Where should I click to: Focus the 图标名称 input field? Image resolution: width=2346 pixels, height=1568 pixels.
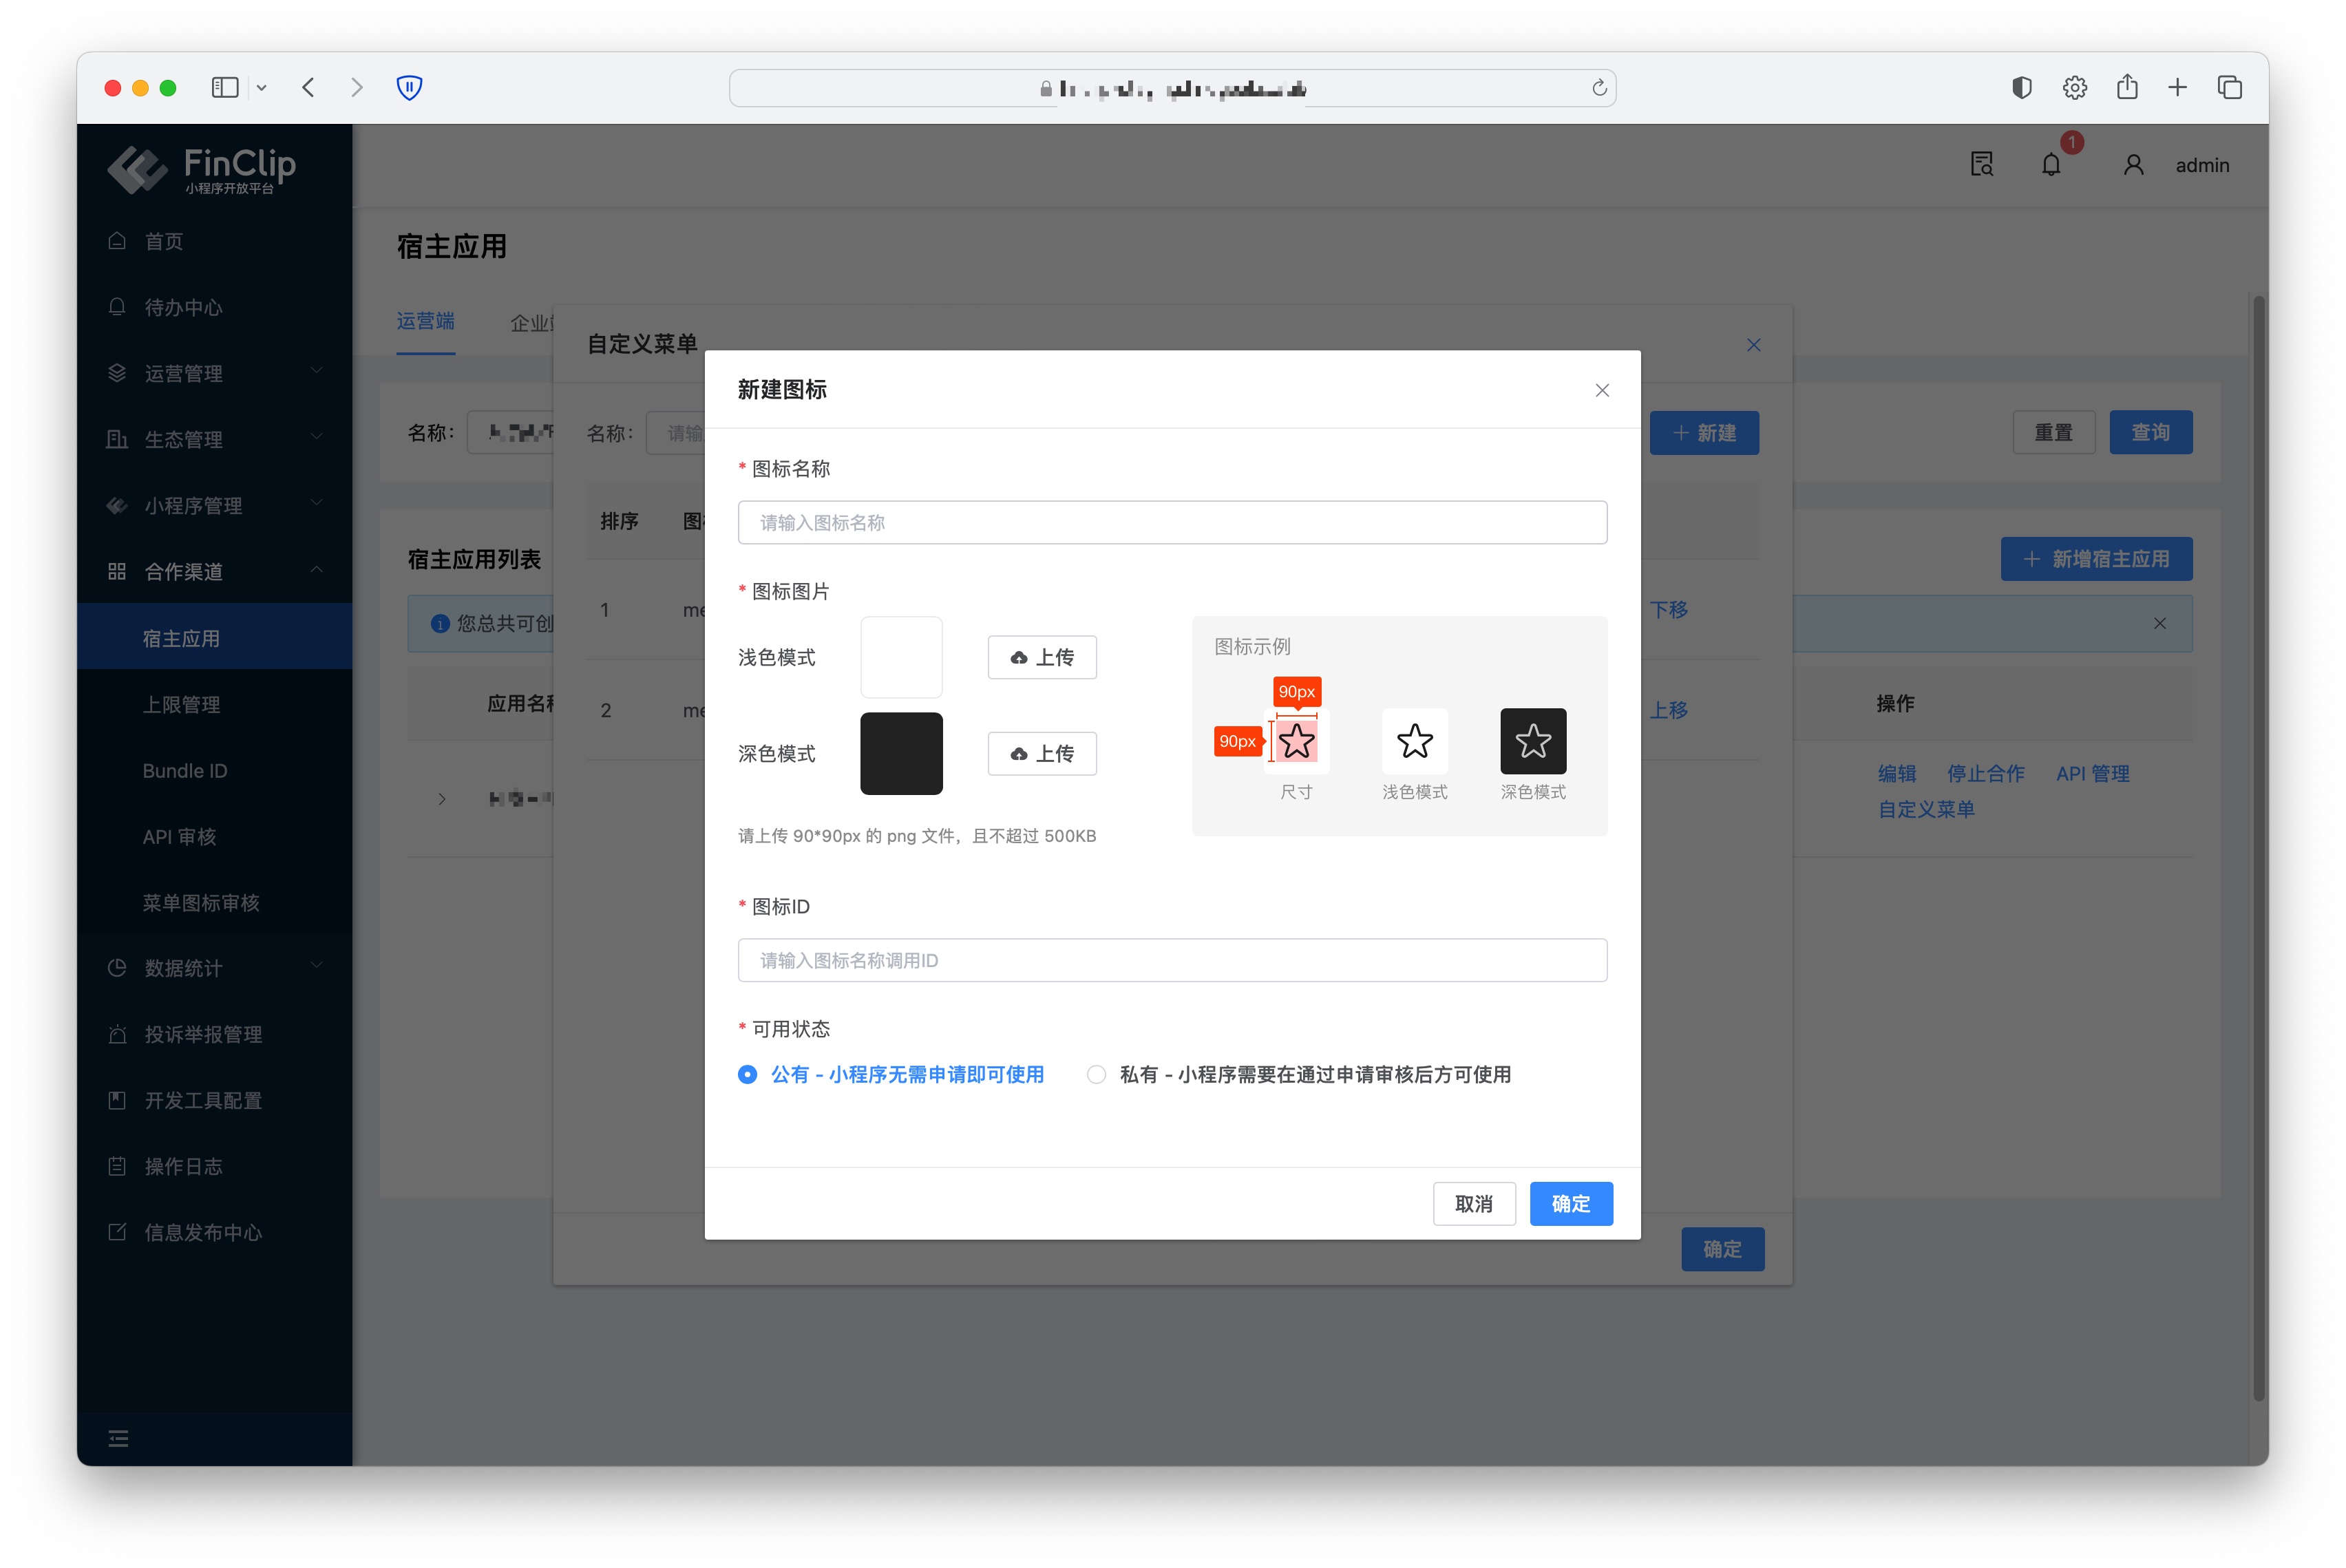click(1172, 522)
